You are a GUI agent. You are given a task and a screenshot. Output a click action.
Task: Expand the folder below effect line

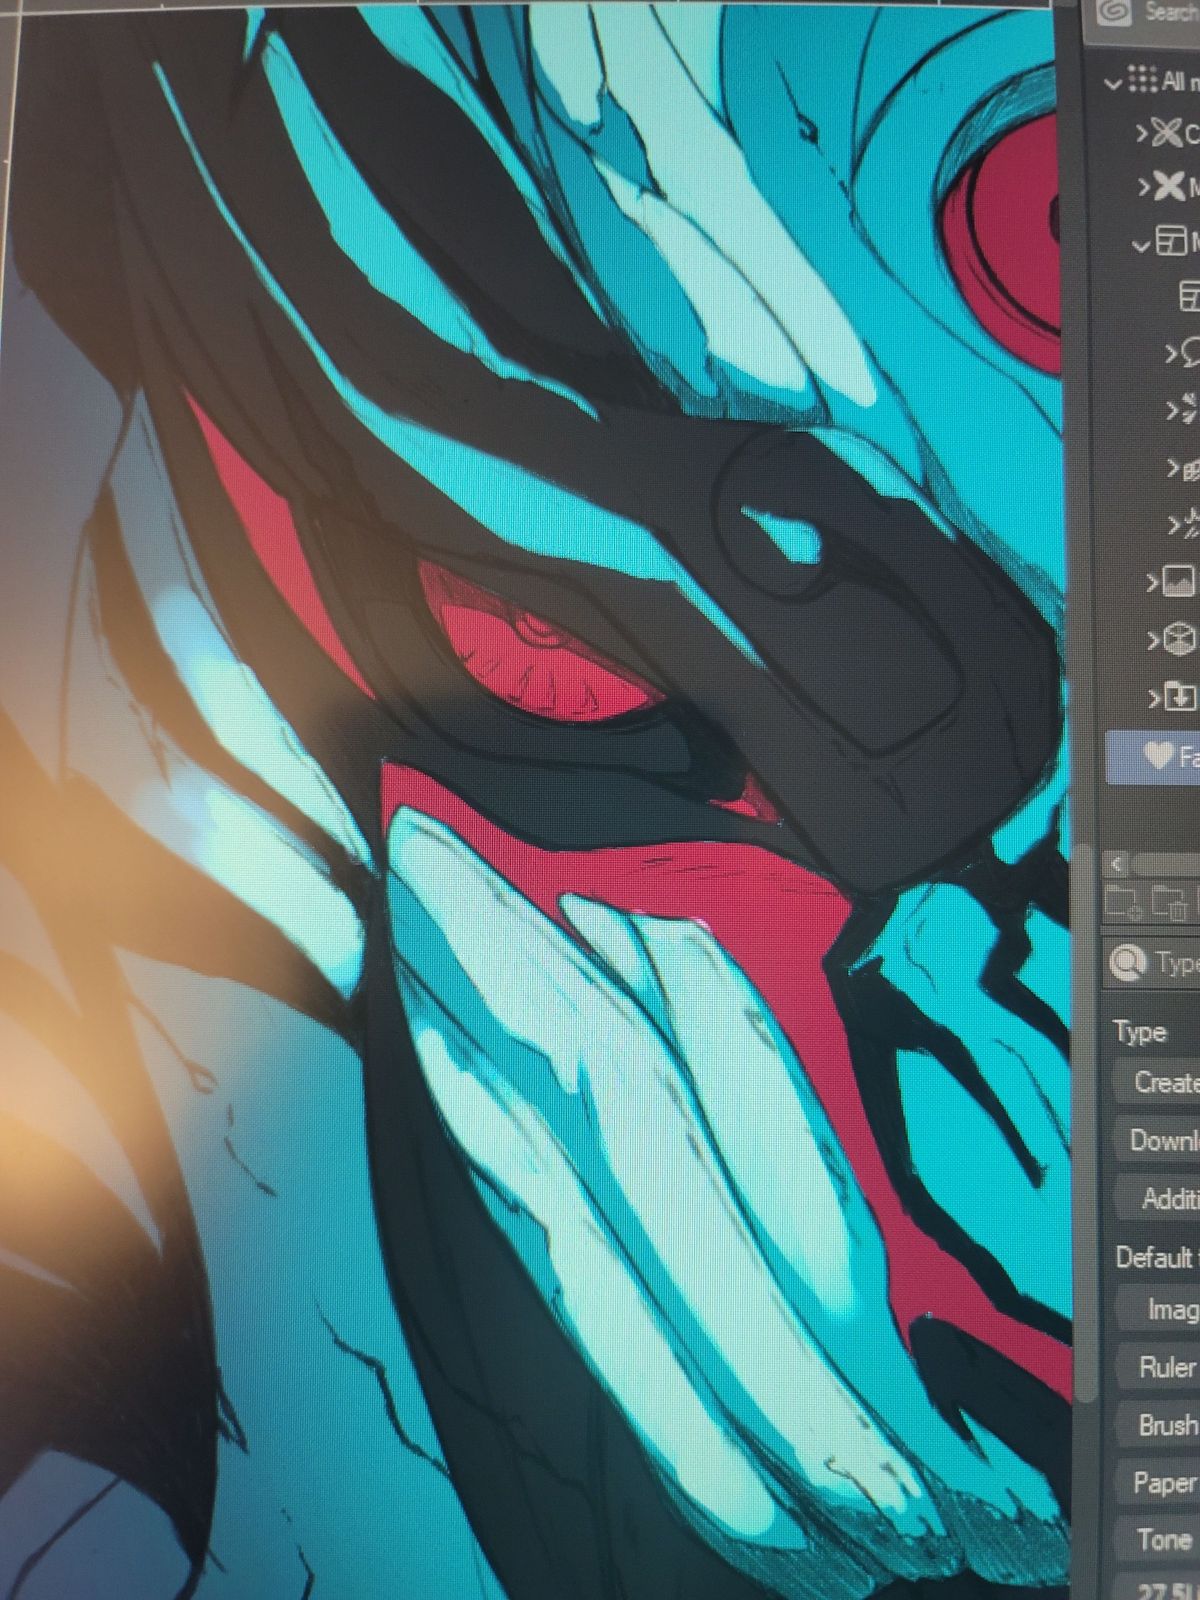pos(1173,467)
